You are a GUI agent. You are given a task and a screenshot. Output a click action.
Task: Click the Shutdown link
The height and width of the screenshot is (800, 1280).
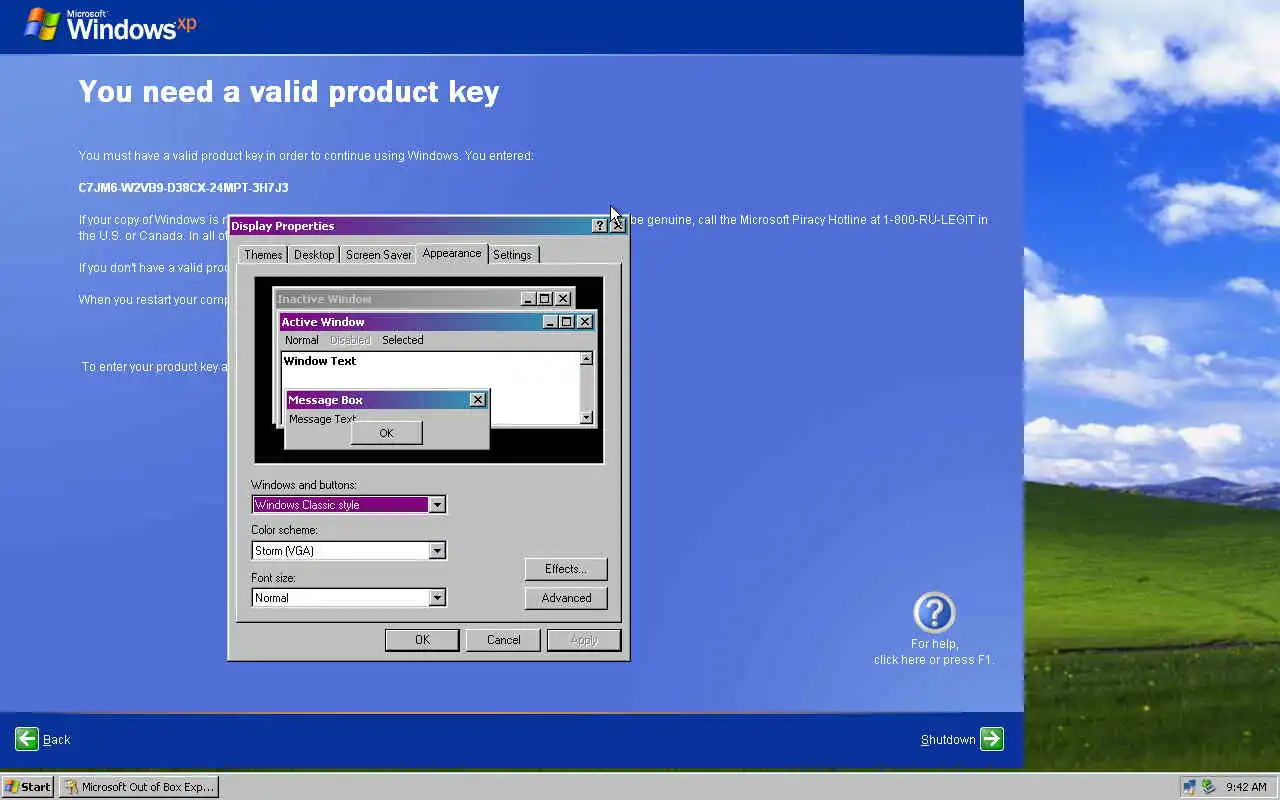pyautogui.click(x=948, y=740)
